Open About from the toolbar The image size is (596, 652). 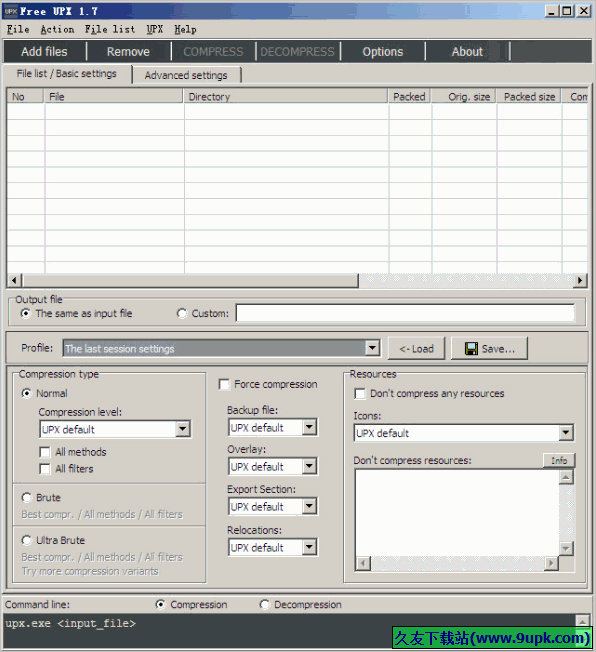pyautogui.click(x=467, y=52)
